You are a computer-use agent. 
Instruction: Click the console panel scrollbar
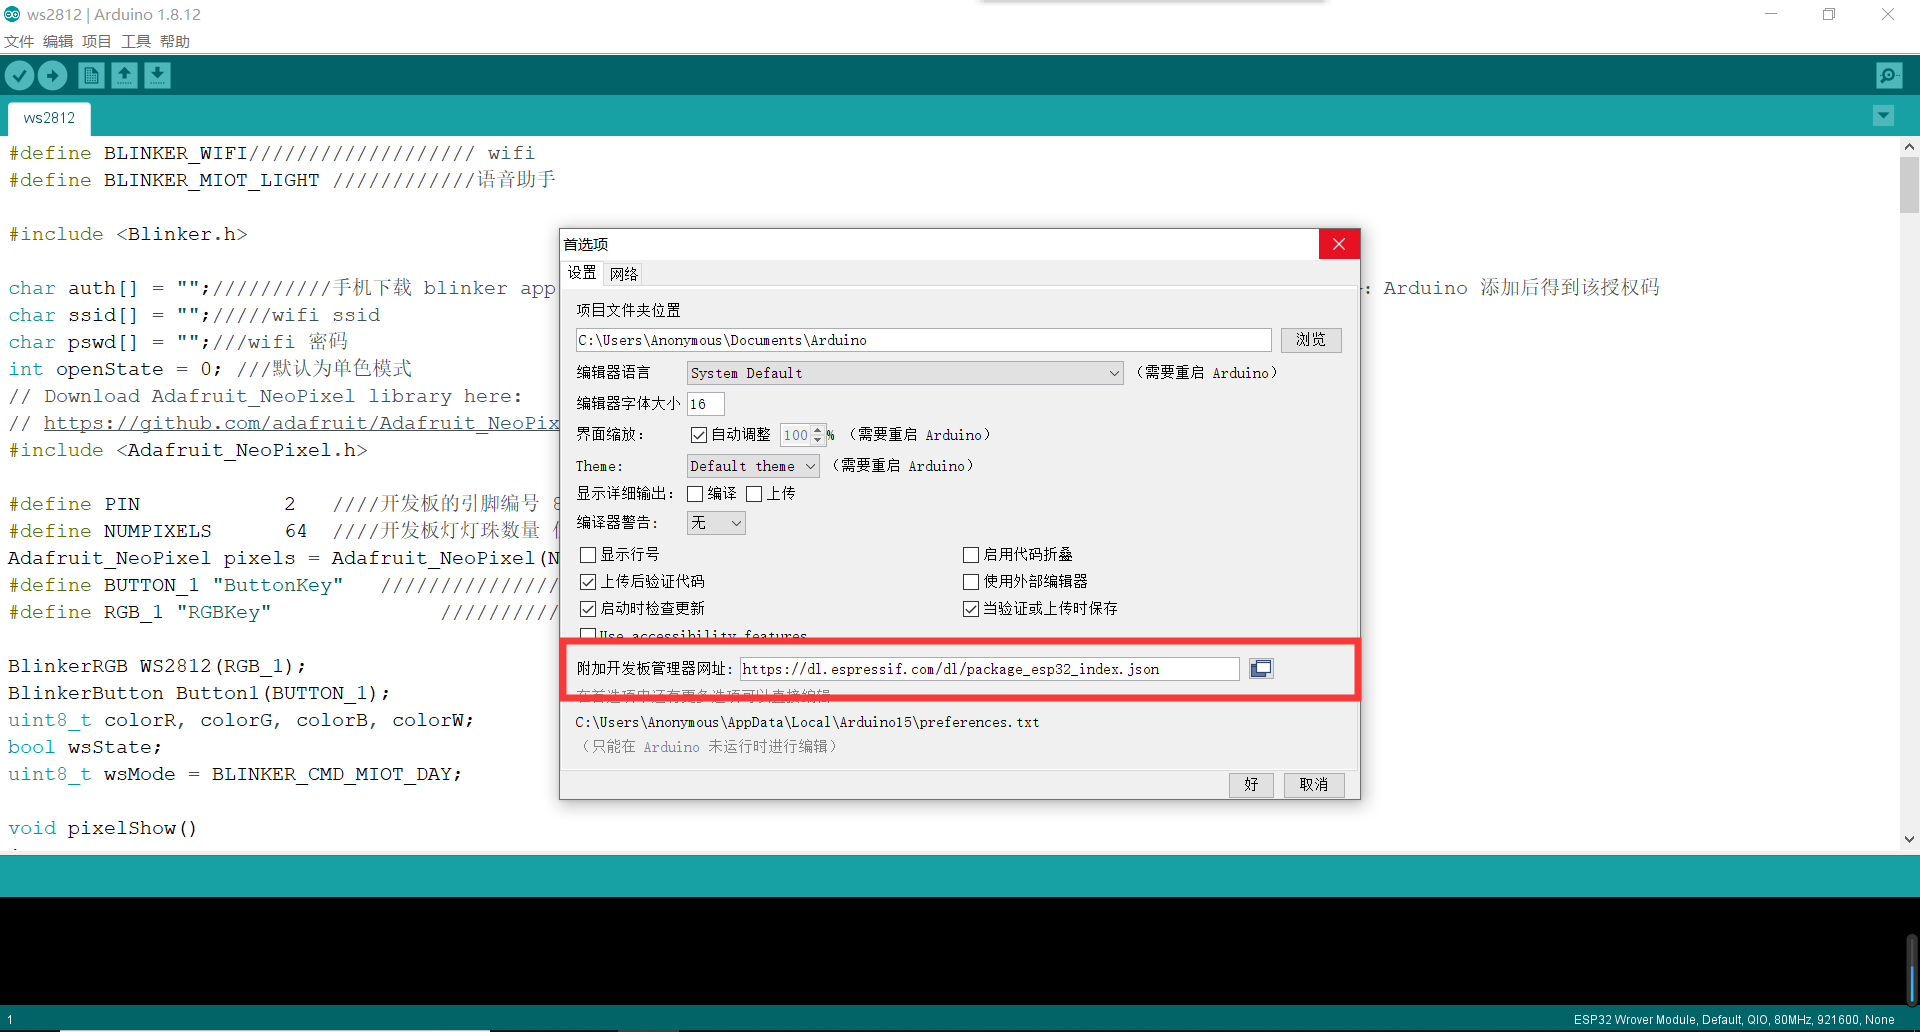pos(1911,968)
